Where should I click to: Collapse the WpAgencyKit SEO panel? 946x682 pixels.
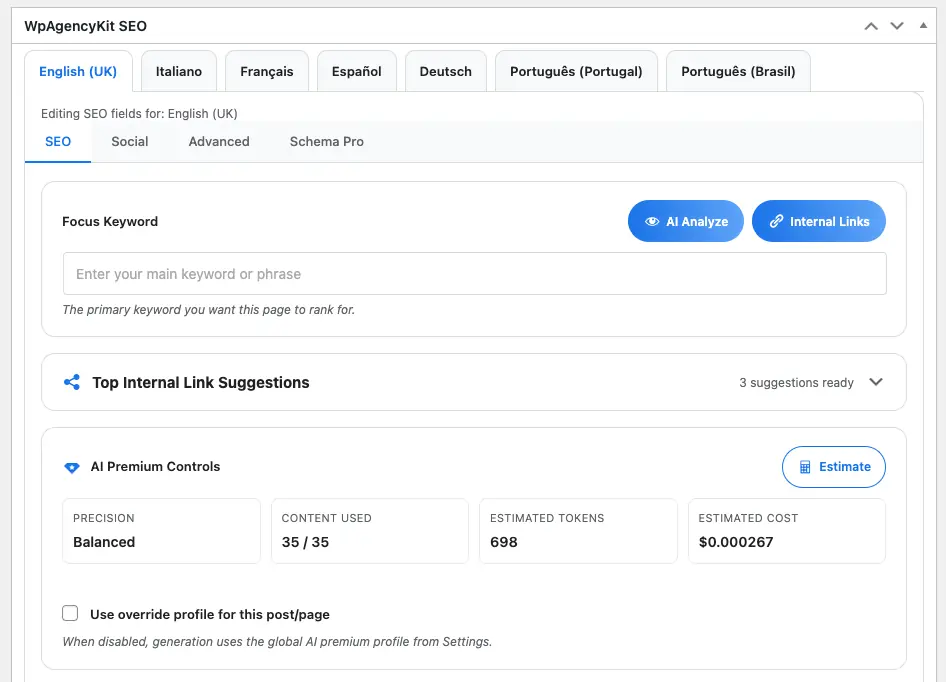[923, 25]
